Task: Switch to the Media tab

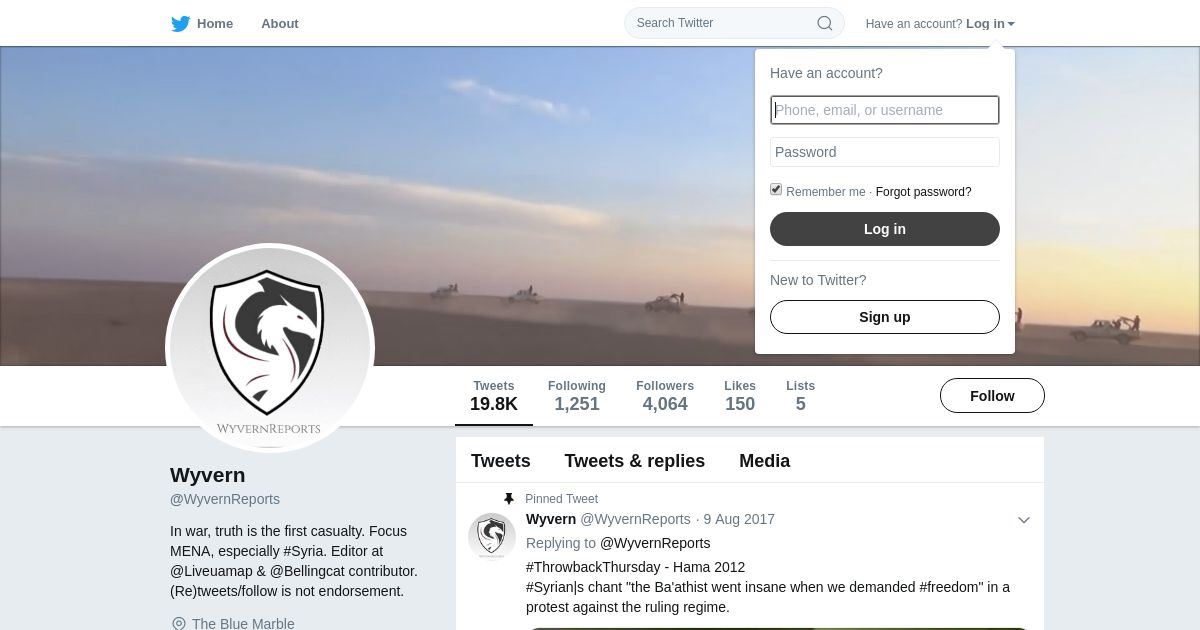Action: (x=765, y=461)
